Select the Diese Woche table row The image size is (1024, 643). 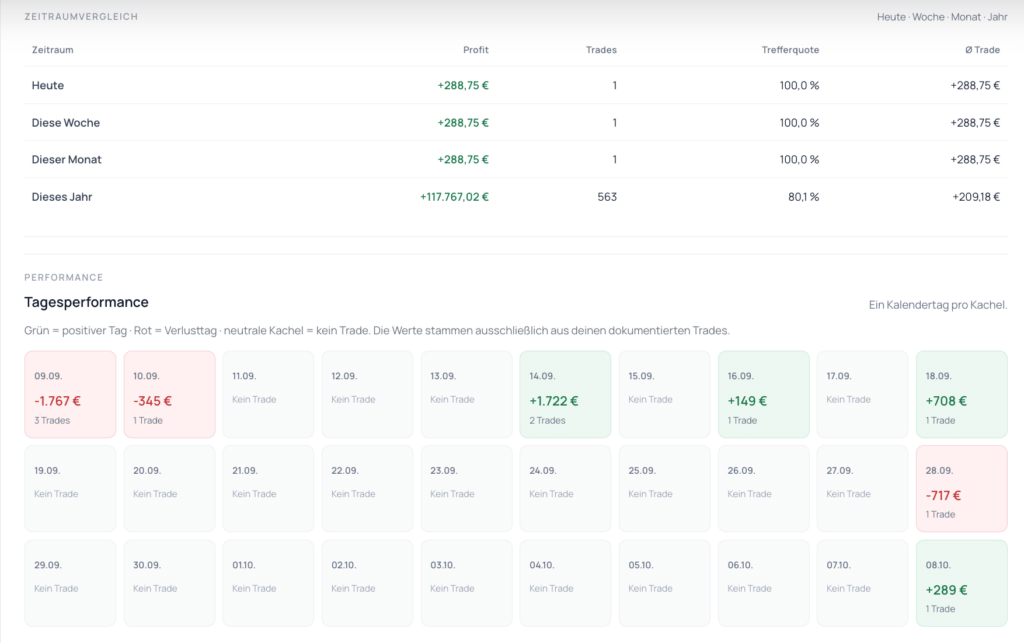[516, 123]
